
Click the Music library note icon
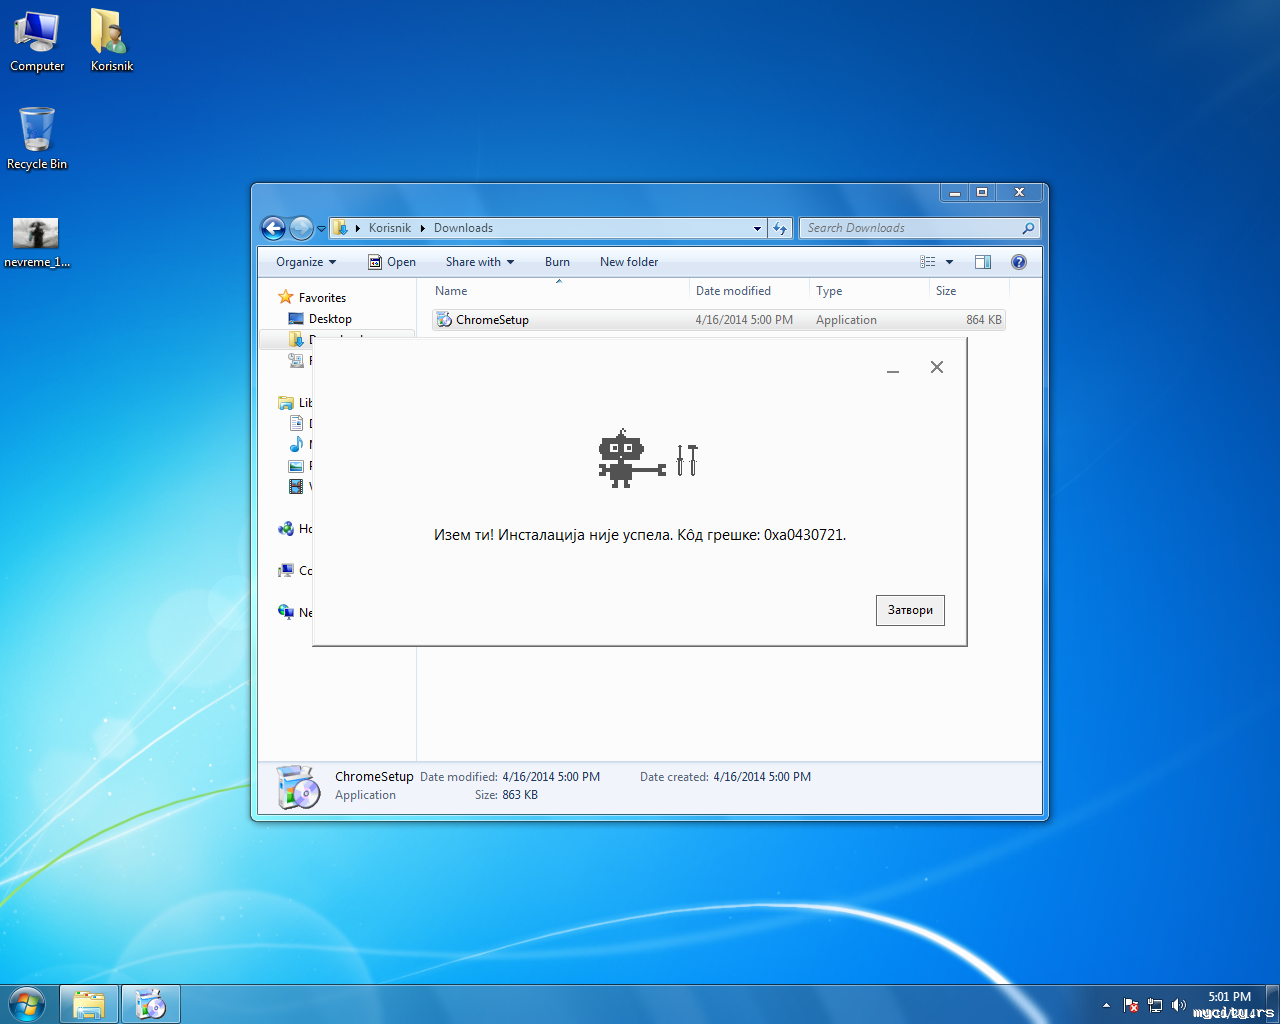pos(296,445)
